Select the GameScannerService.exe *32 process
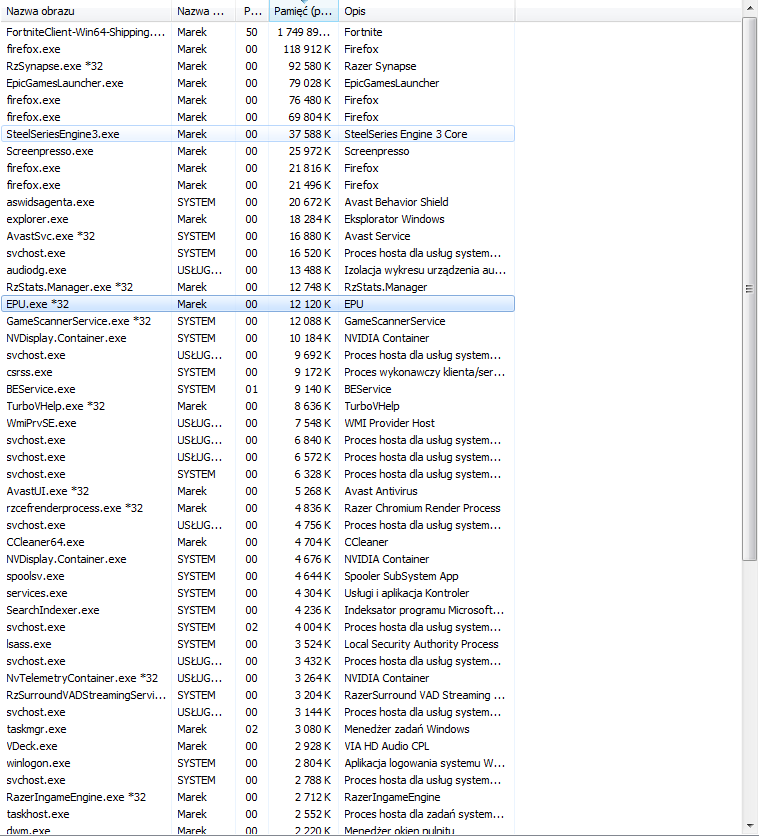Image resolution: width=759 pixels, height=838 pixels. tap(258, 321)
